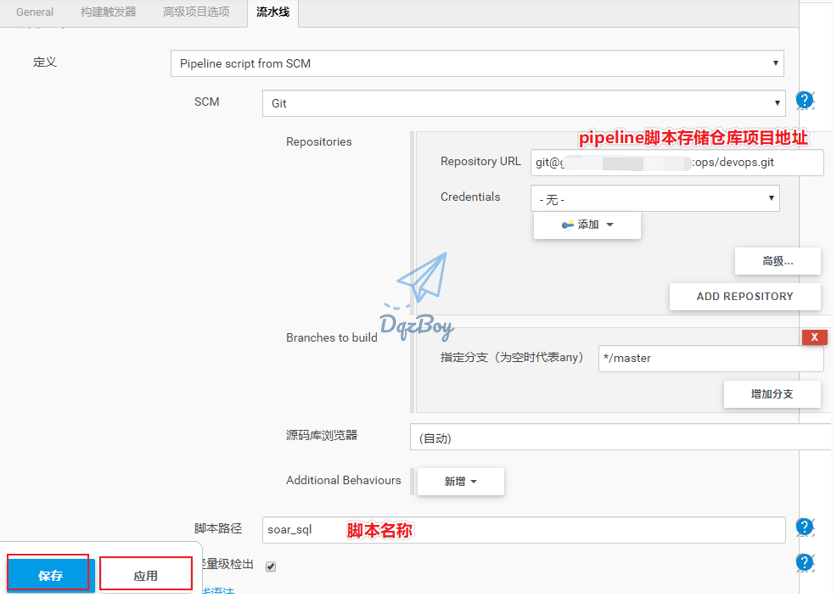
Task: Open the 定义 Pipeline script from SCM dropdown
Action: point(477,63)
